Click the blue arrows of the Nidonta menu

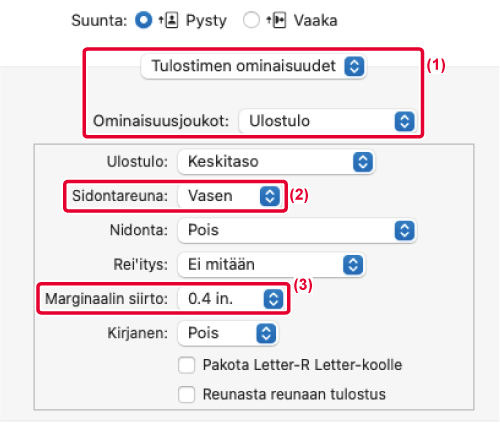tap(405, 230)
